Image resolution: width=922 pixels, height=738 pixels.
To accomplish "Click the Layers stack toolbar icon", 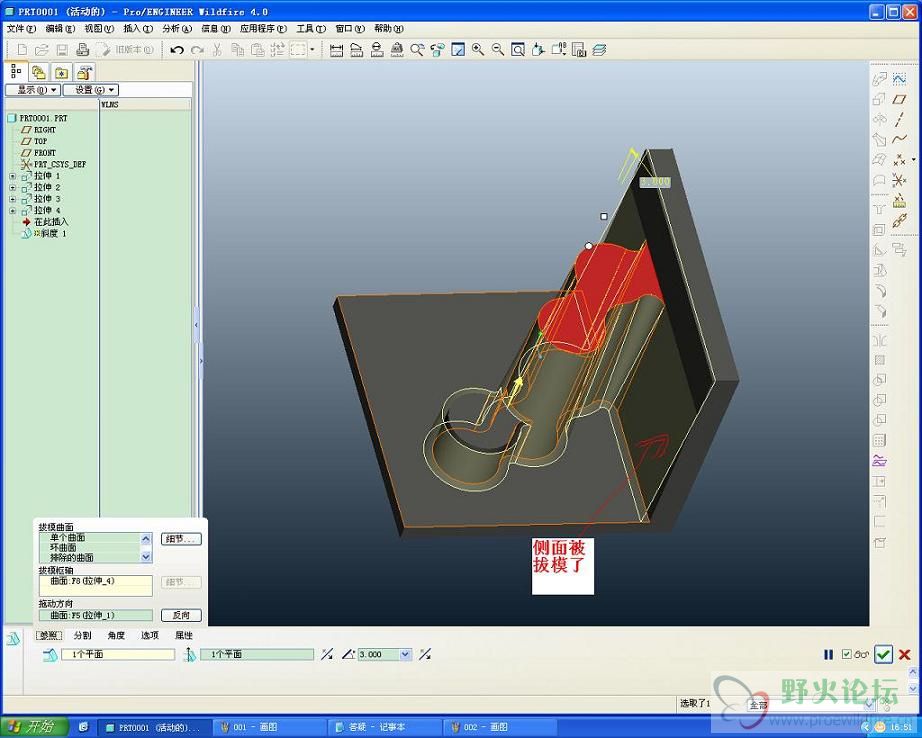I will pyautogui.click(x=599, y=50).
